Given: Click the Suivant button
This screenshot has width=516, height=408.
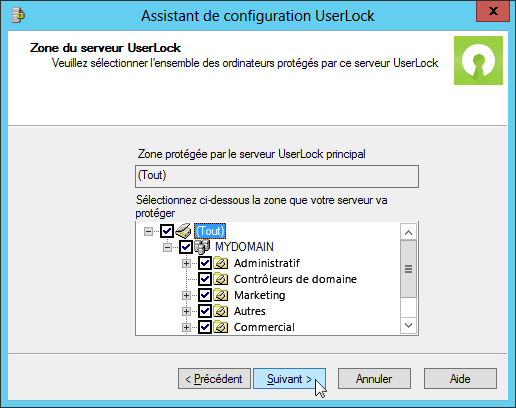Looking at the screenshot, I should coord(289,378).
